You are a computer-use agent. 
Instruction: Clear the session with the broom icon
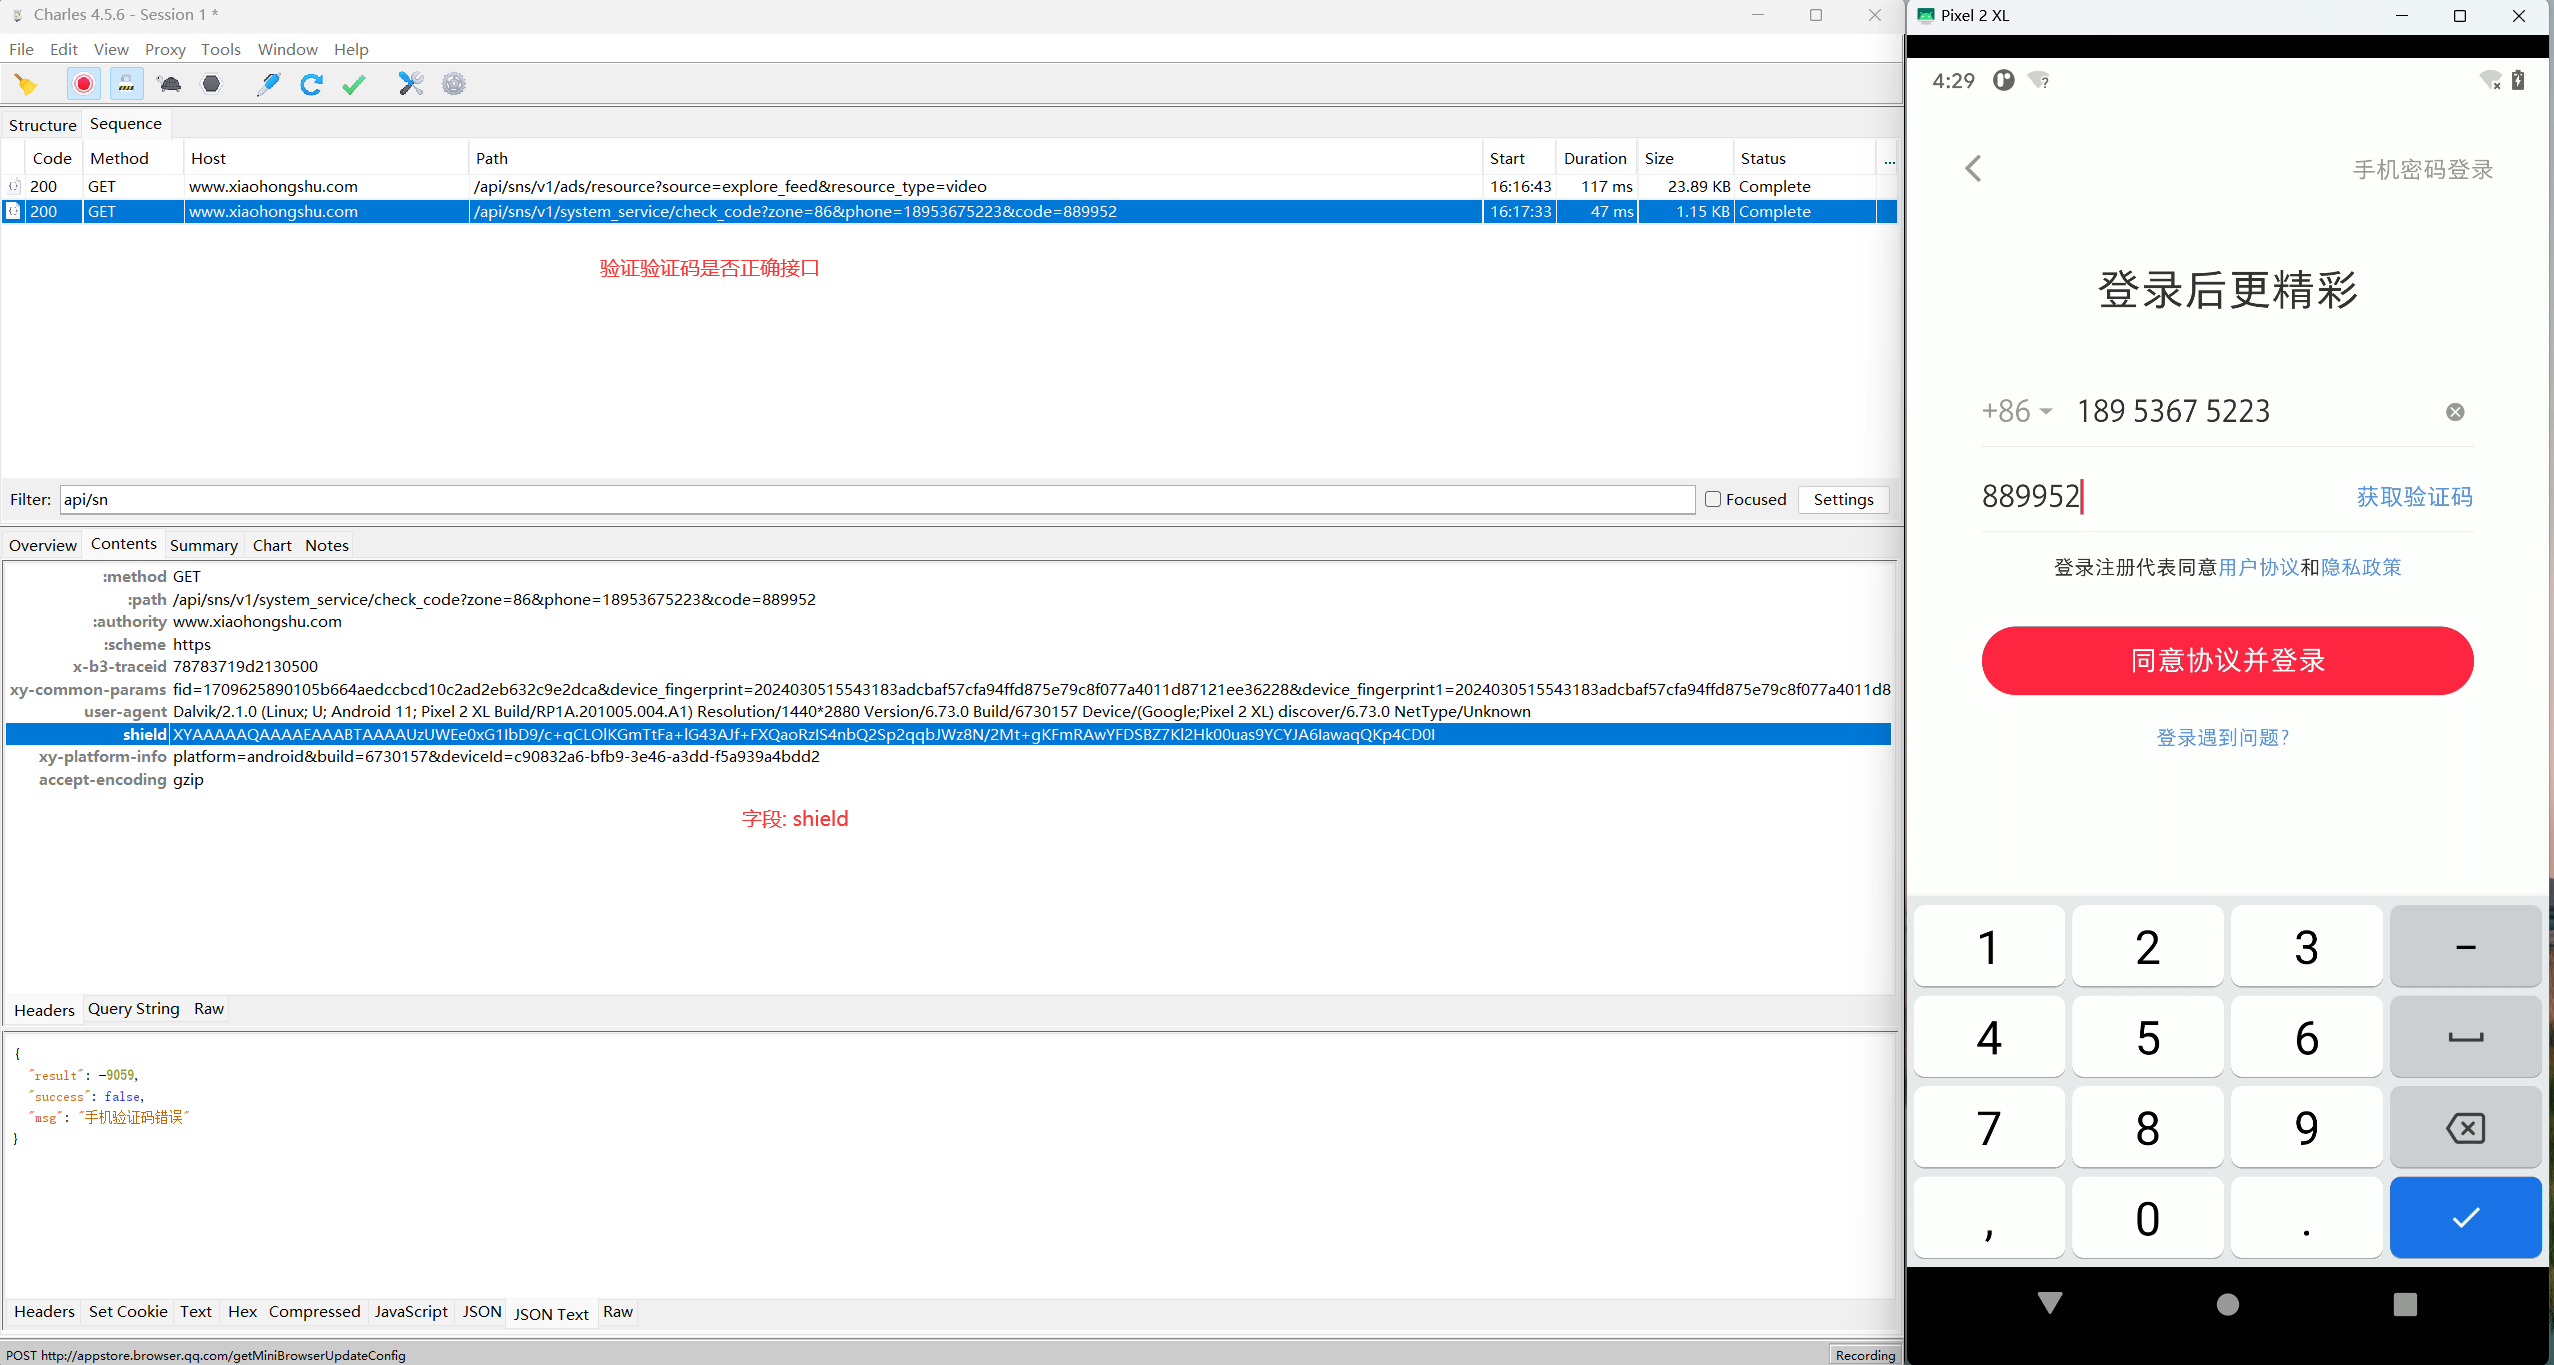pos(26,84)
